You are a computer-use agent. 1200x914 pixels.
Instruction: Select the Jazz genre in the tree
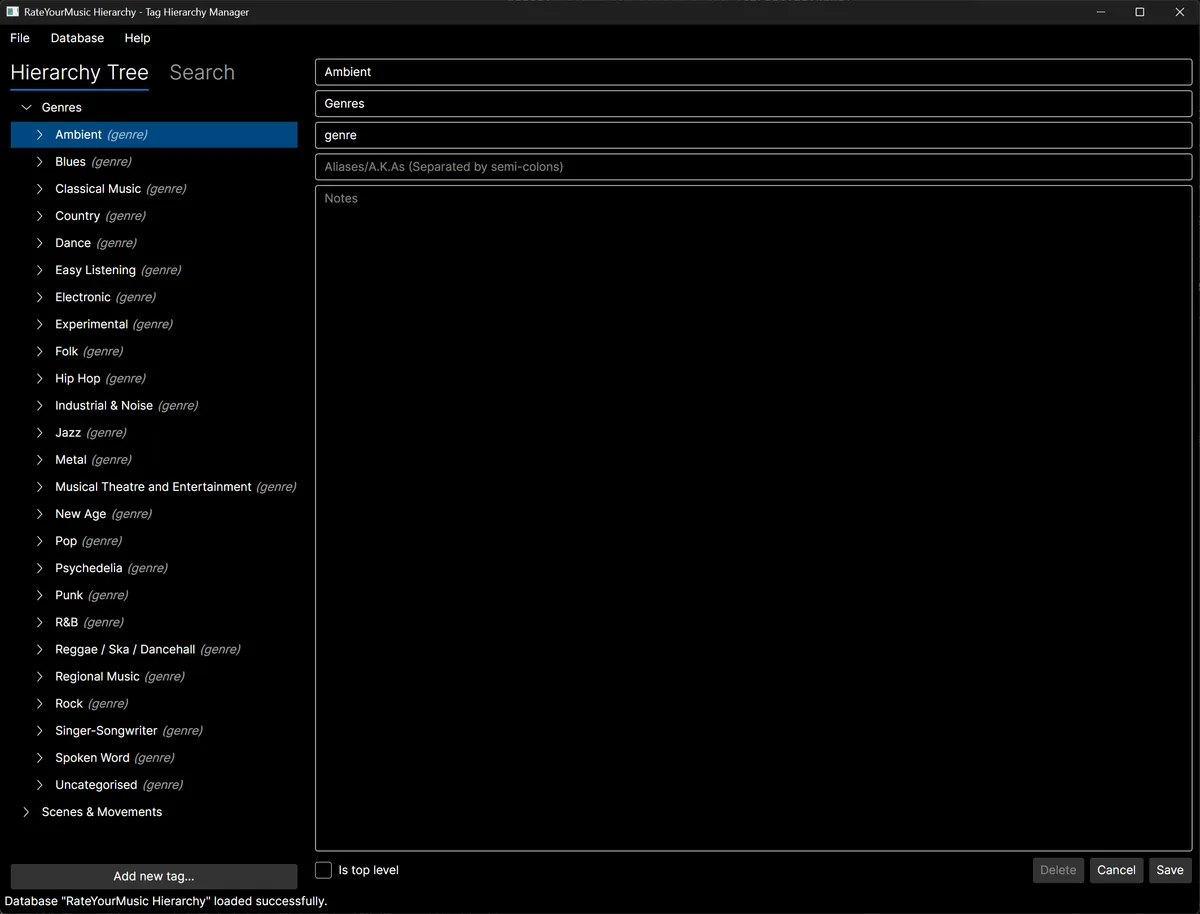70,432
